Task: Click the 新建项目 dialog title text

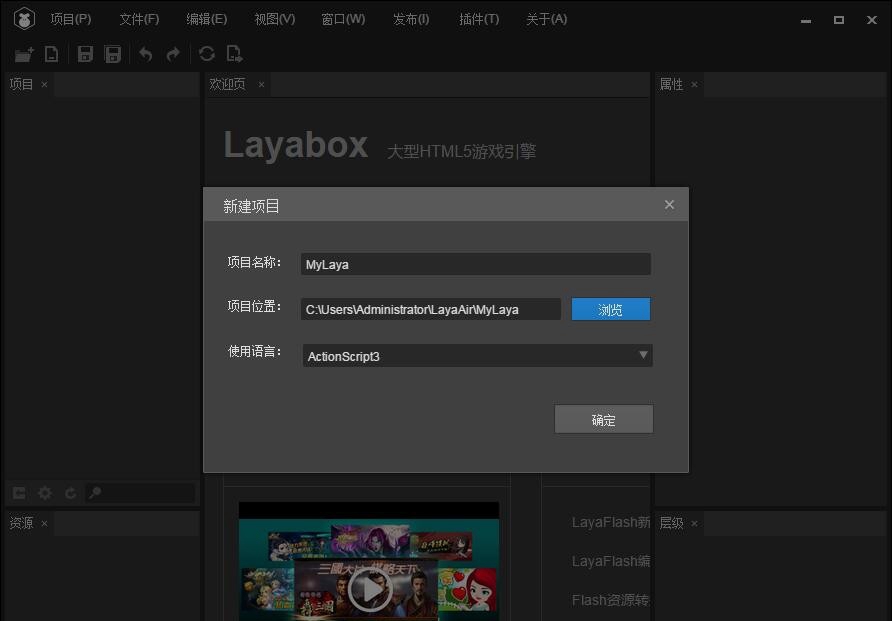Action: 251,206
